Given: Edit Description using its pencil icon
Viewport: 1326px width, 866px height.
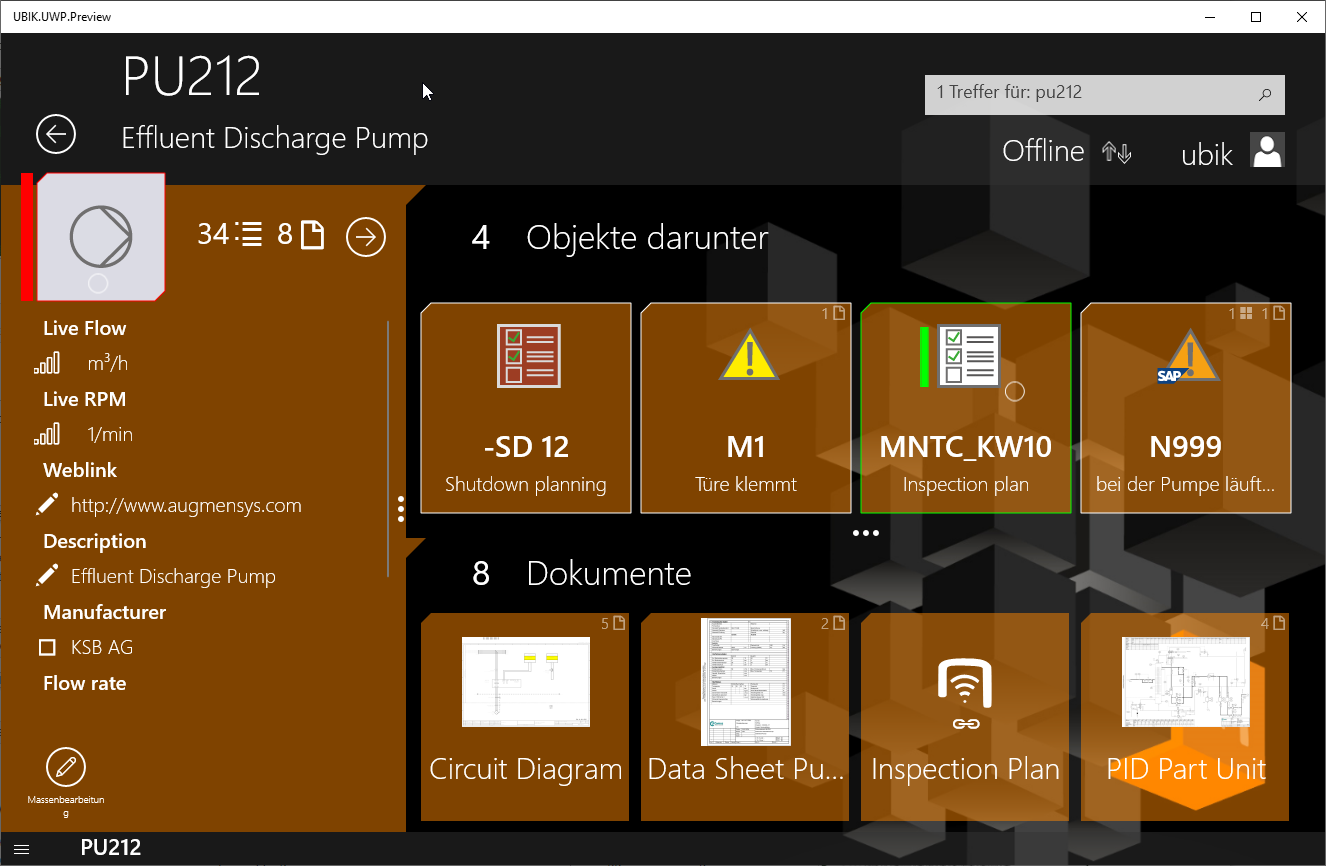Looking at the screenshot, I should pos(47,576).
